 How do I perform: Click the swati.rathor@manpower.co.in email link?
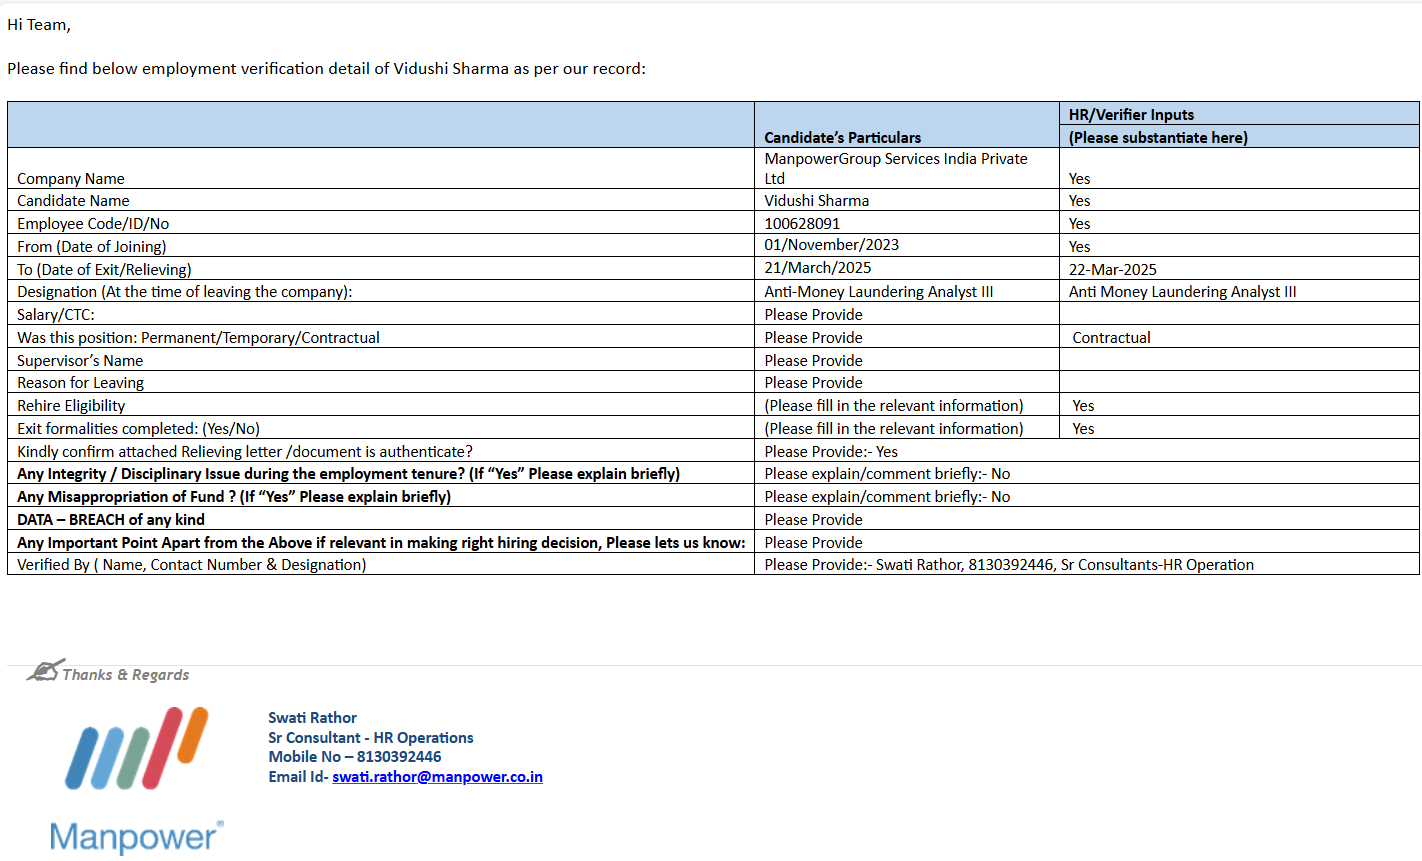[437, 777]
